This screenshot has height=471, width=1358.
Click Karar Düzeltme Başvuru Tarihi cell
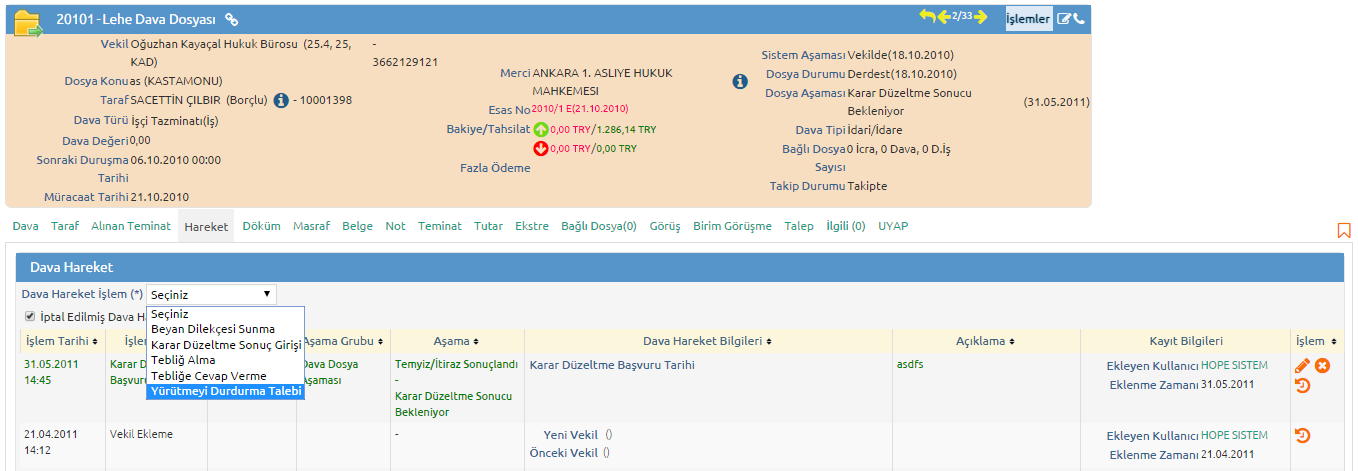pos(612,365)
